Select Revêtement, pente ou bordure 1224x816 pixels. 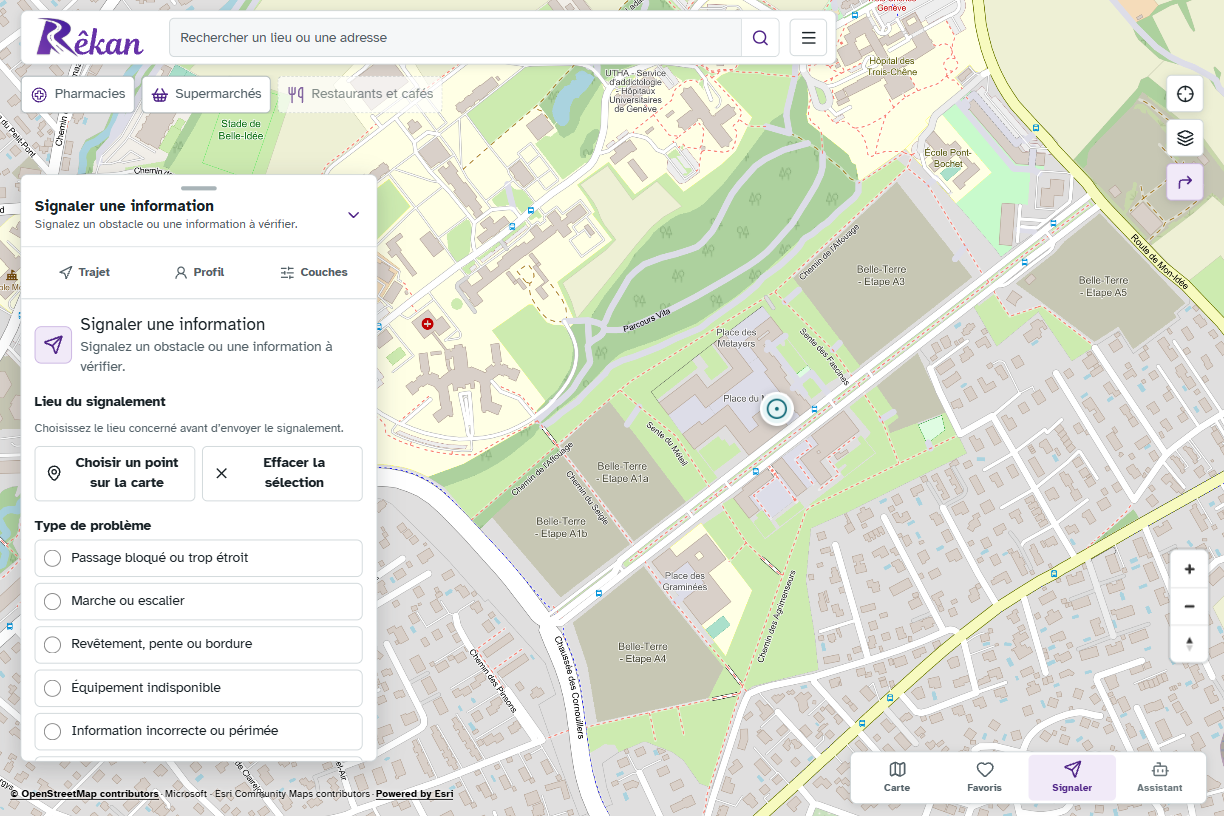click(198, 644)
